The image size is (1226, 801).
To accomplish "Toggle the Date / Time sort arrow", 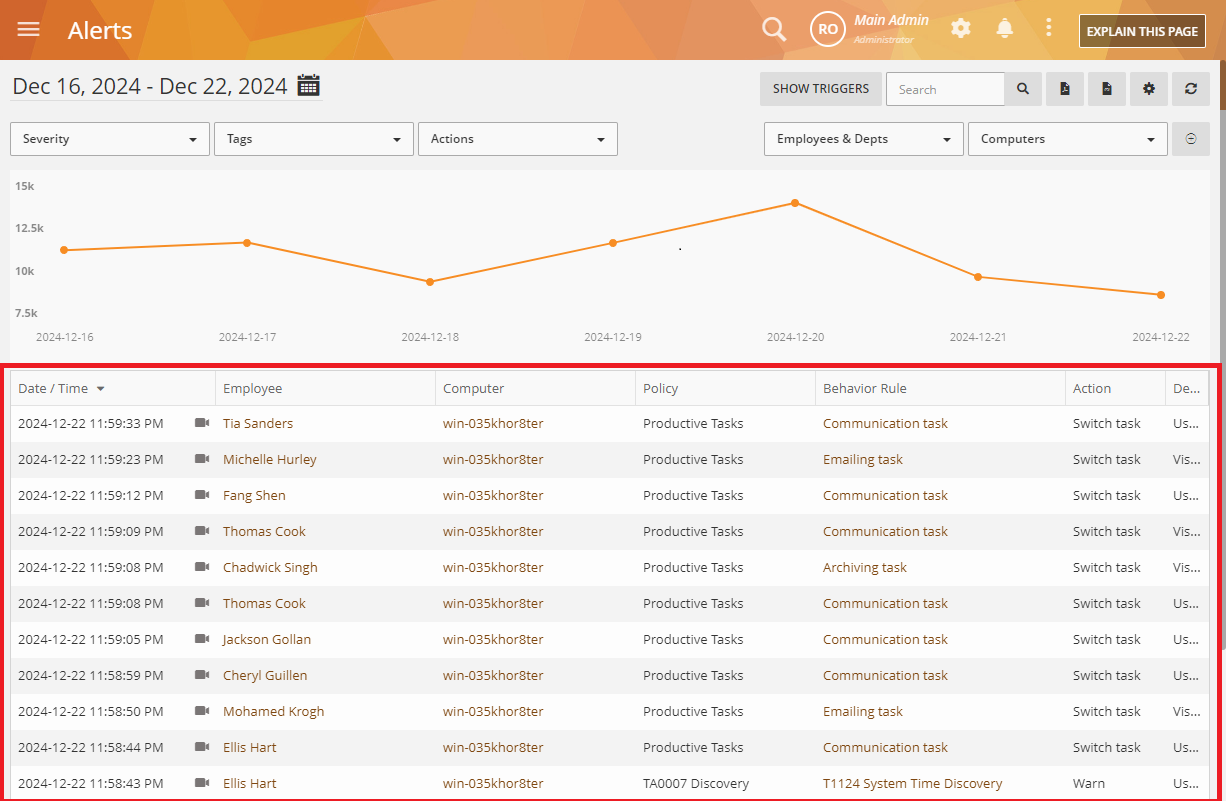I will 100,389.
